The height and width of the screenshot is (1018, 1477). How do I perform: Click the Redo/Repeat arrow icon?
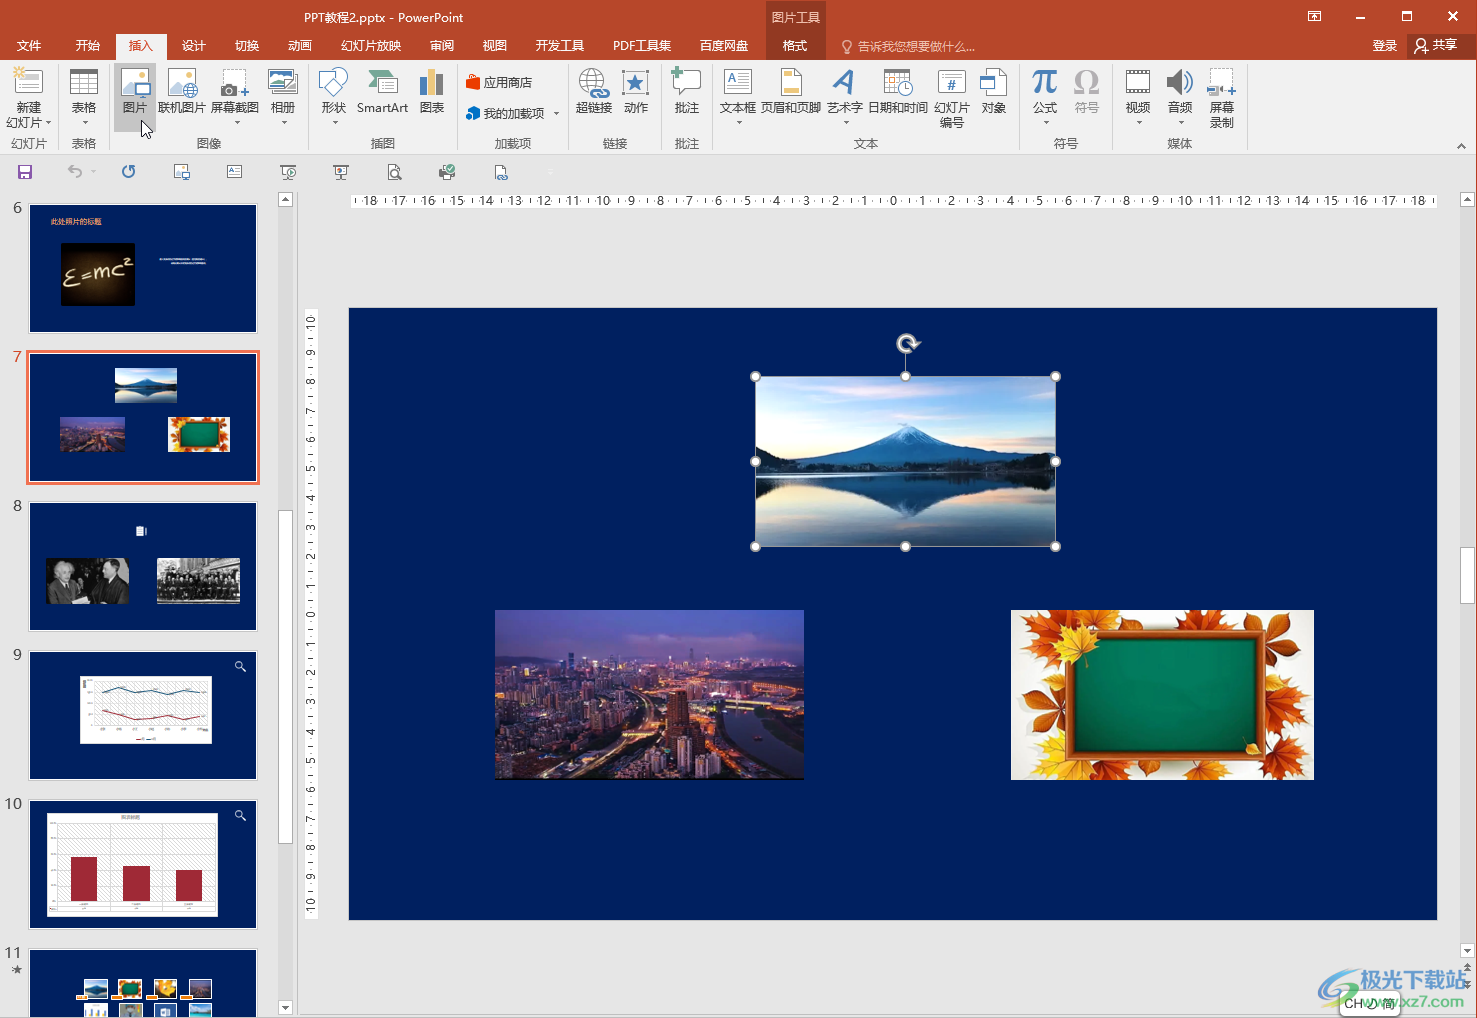coord(128,172)
